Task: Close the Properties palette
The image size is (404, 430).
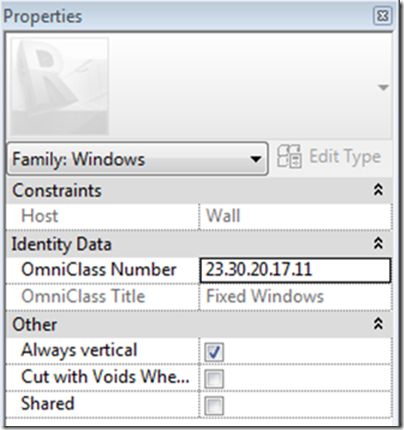Action: click(382, 16)
